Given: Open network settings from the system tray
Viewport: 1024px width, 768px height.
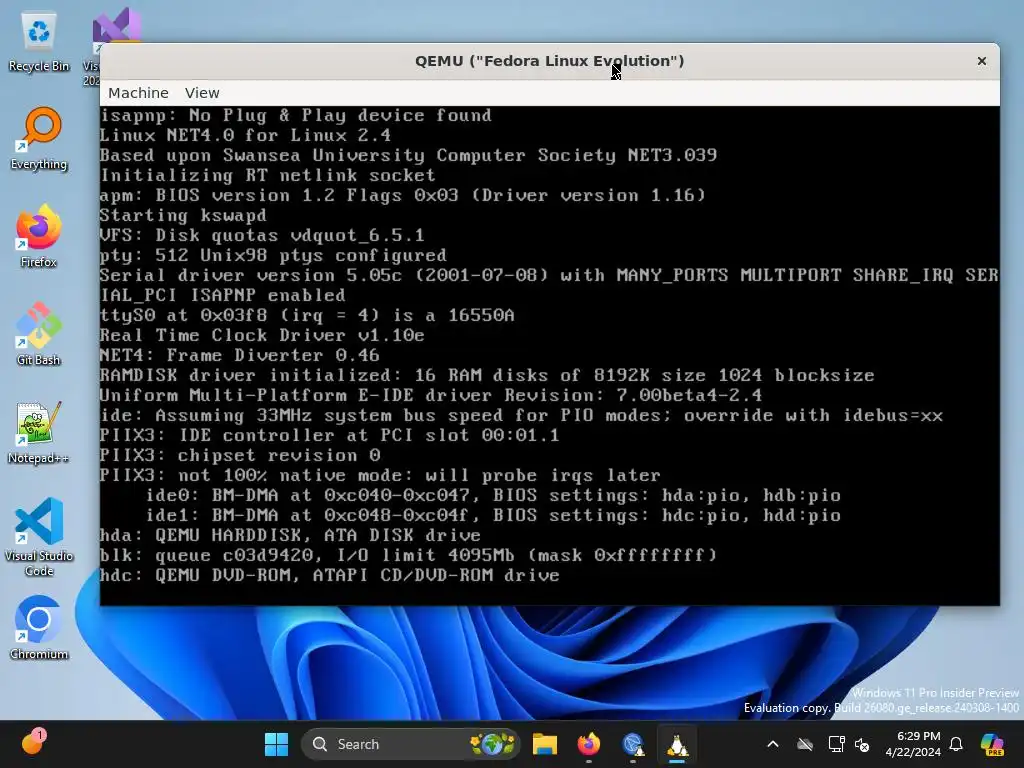Looking at the screenshot, I should [x=836, y=744].
